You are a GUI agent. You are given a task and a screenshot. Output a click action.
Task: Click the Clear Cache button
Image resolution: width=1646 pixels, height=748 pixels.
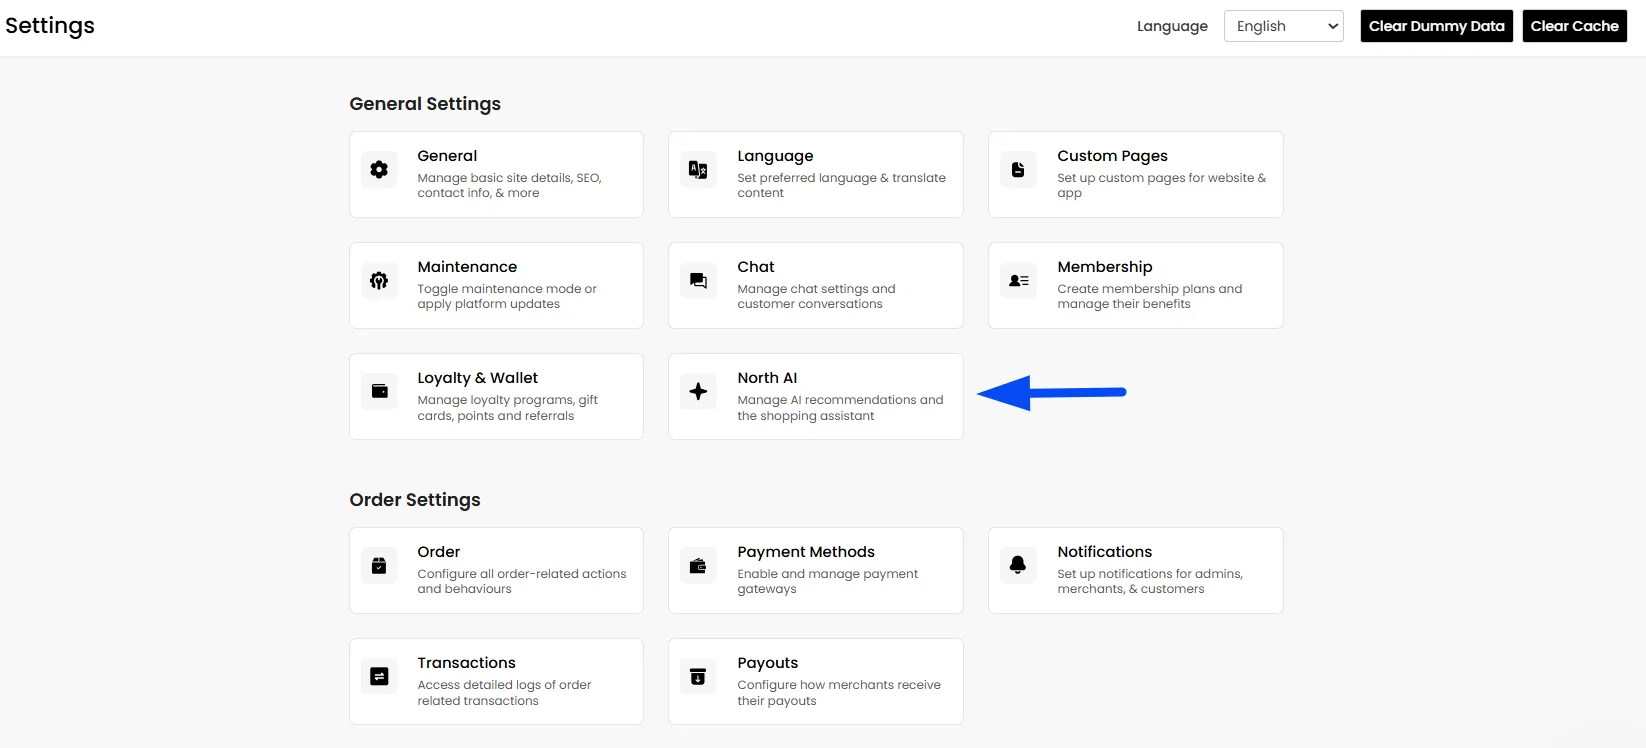tap(1574, 26)
